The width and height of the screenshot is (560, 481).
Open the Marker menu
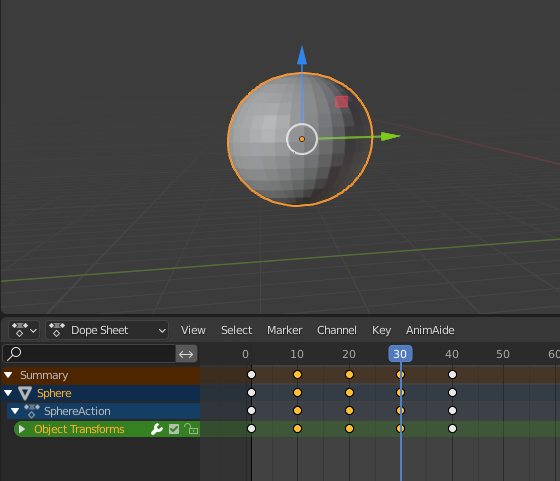[x=285, y=330]
